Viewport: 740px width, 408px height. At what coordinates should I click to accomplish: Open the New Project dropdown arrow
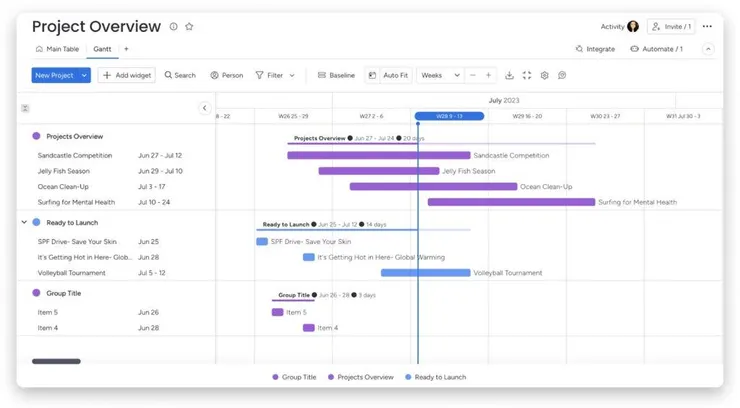click(84, 75)
